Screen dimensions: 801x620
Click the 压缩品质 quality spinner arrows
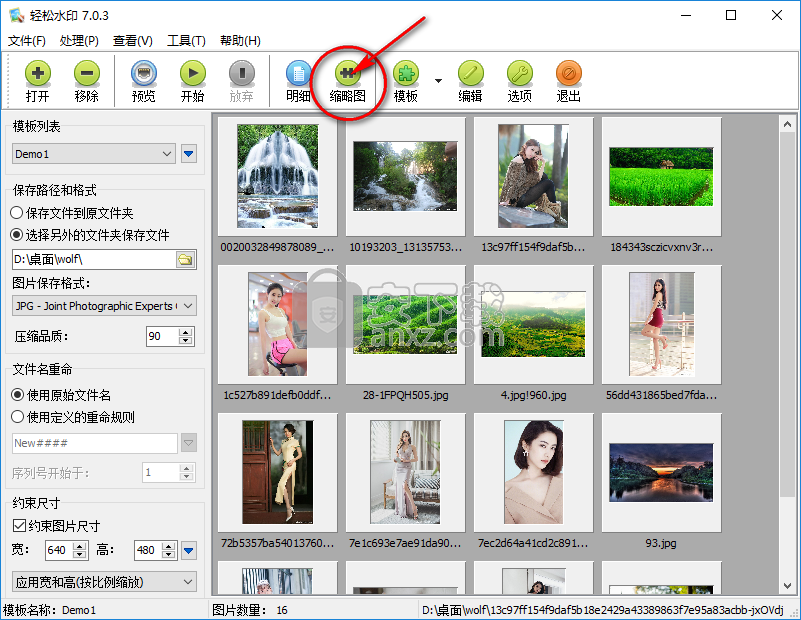[x=186, y=336]
